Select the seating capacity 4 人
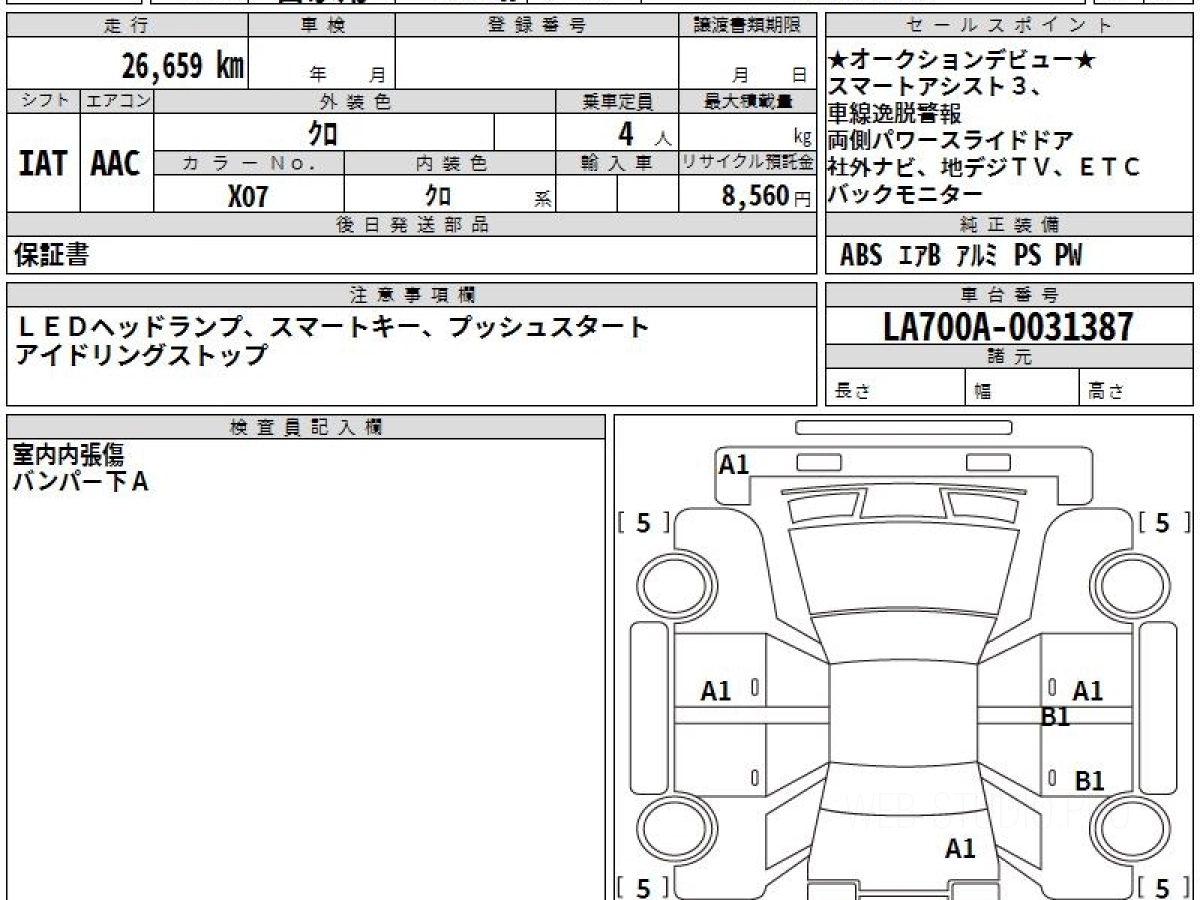1200x900 pixels. tap(645, 132)
